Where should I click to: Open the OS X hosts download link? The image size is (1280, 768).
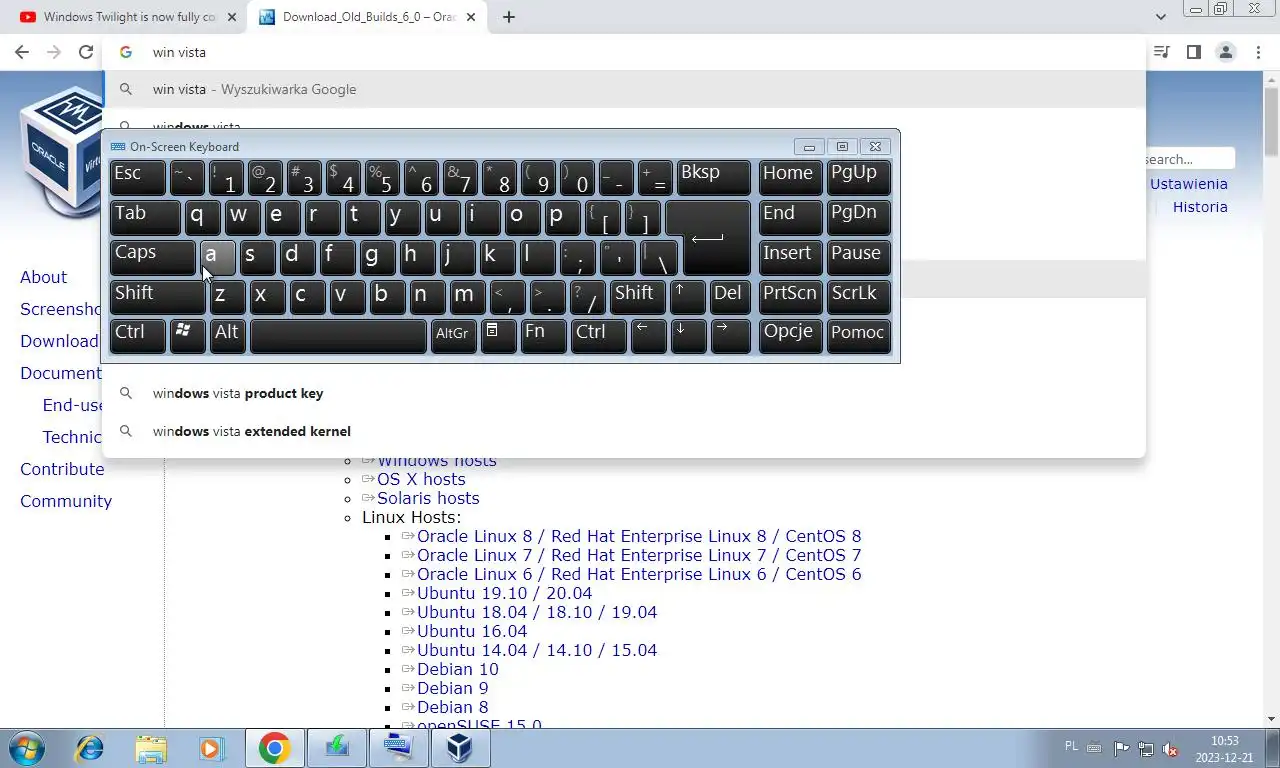click(x=421, y=479)
